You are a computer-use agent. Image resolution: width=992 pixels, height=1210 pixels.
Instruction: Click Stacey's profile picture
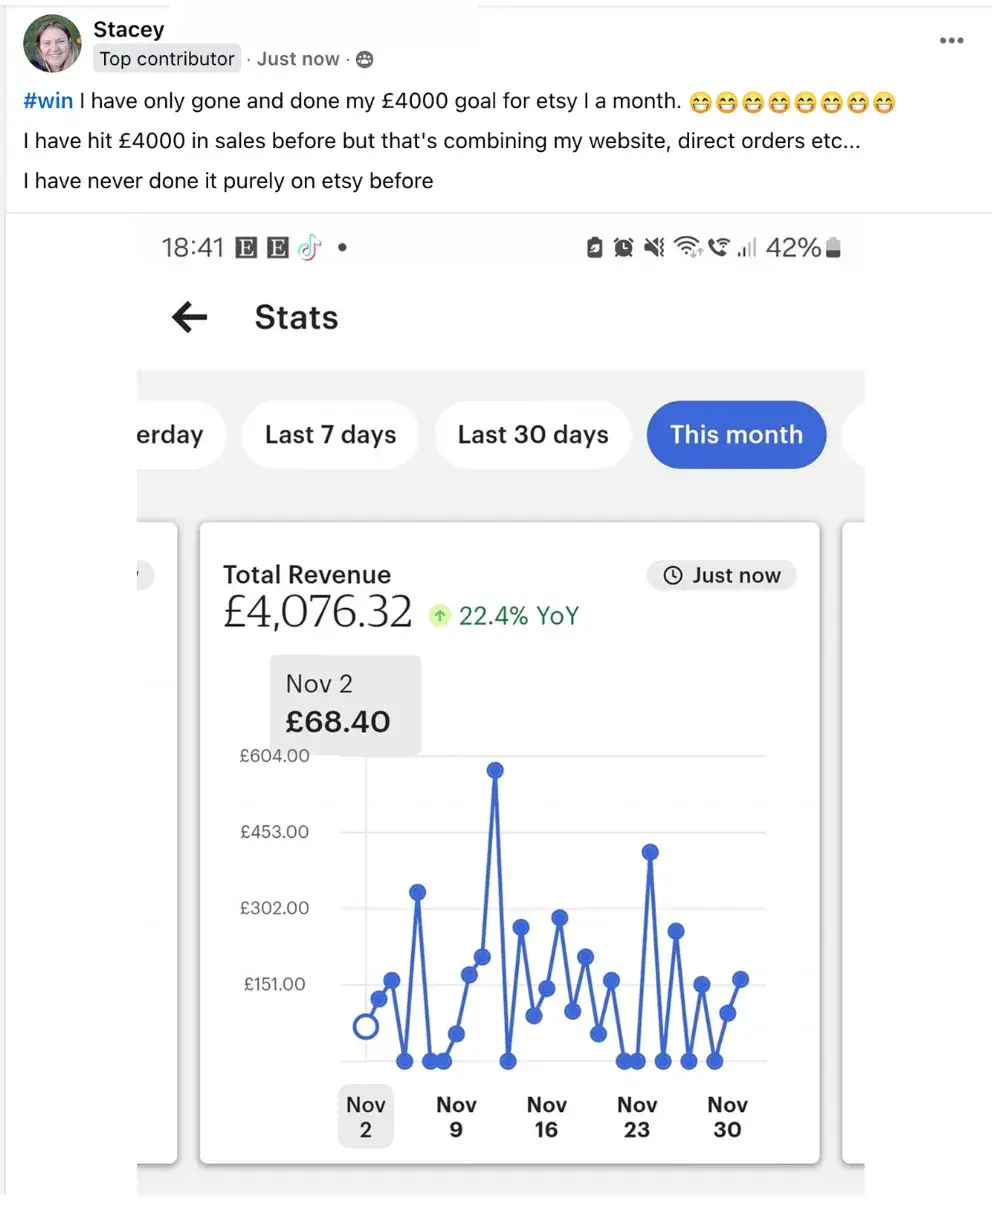[52, 44]
